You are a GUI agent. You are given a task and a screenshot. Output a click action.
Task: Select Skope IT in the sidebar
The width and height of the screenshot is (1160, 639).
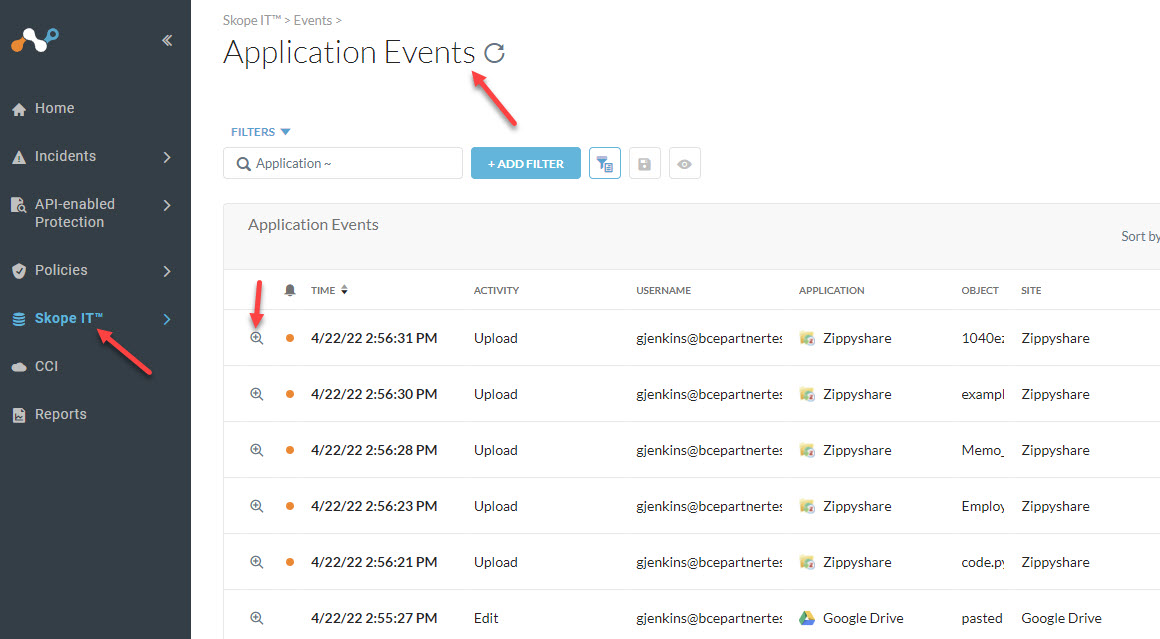pos(69,318)
